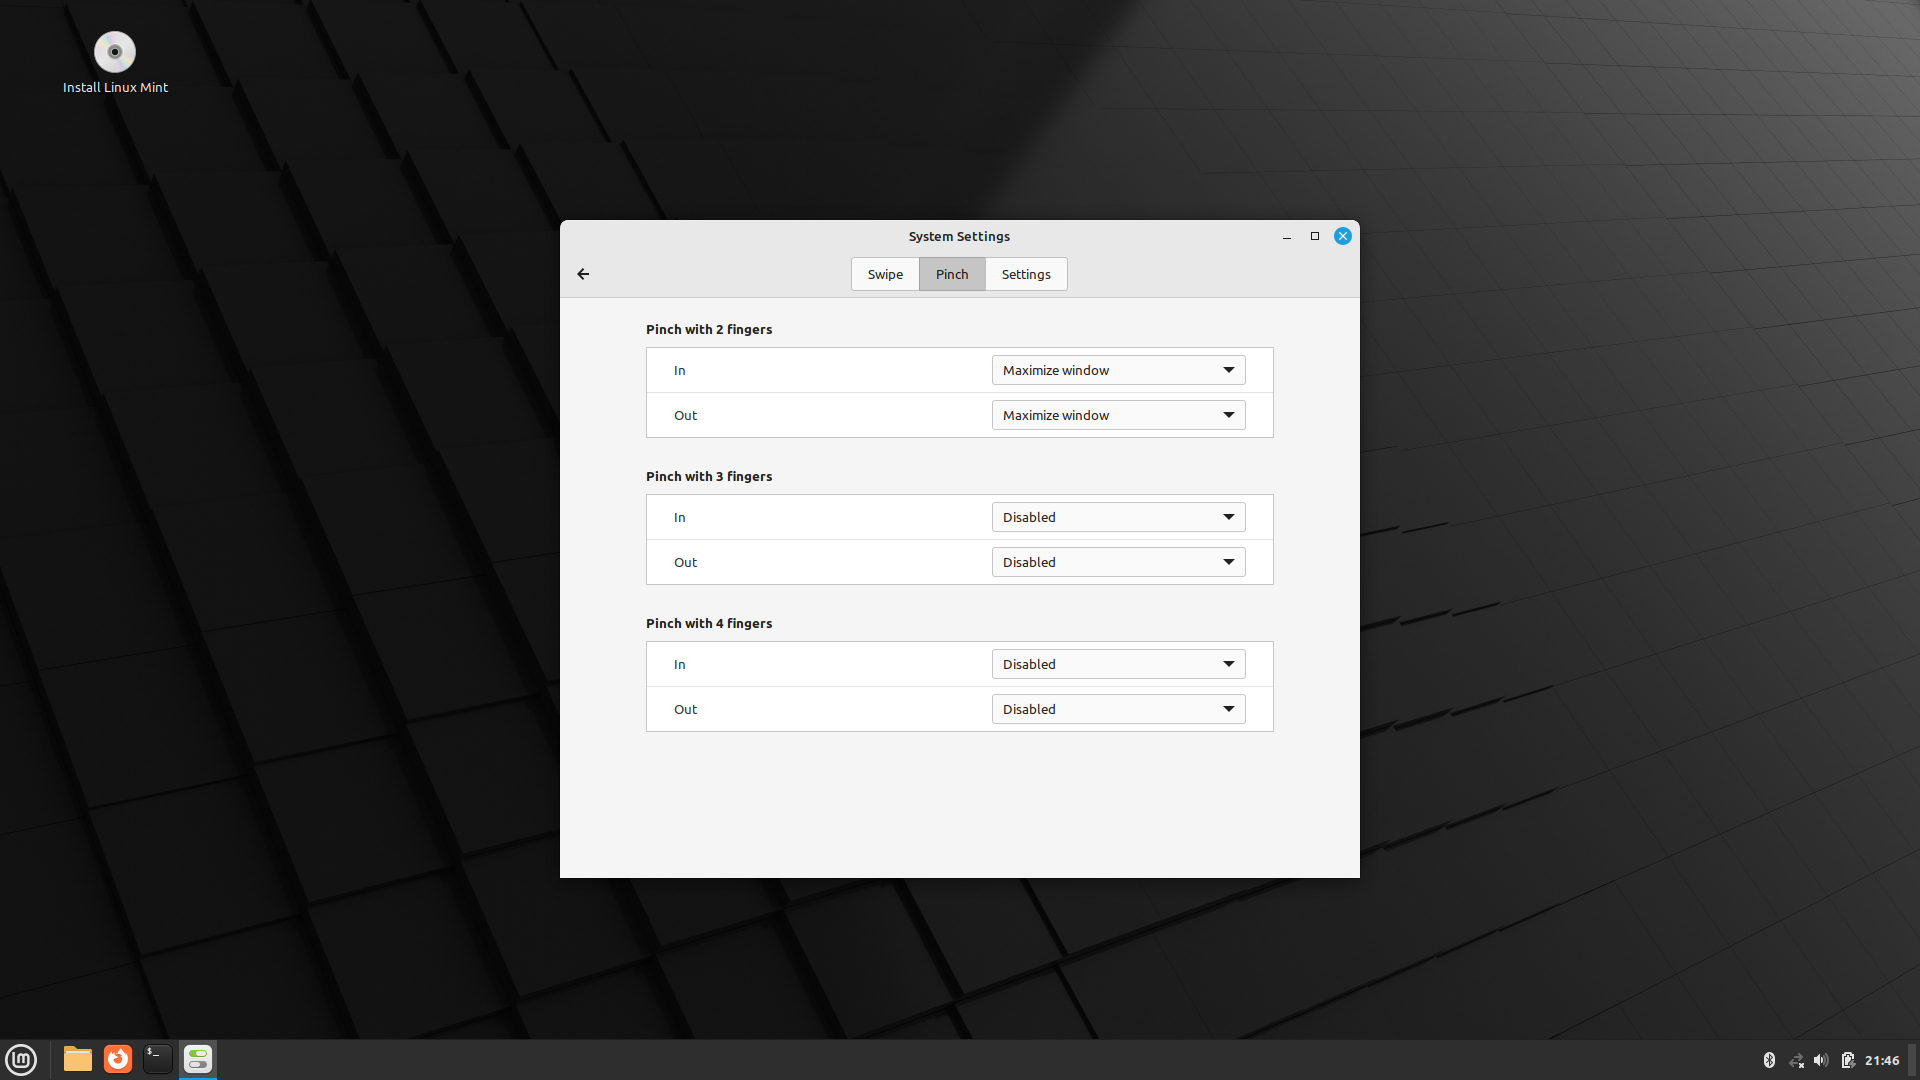Open the battery power tray icon

pyautogui.click(x=1848, y=1060)
